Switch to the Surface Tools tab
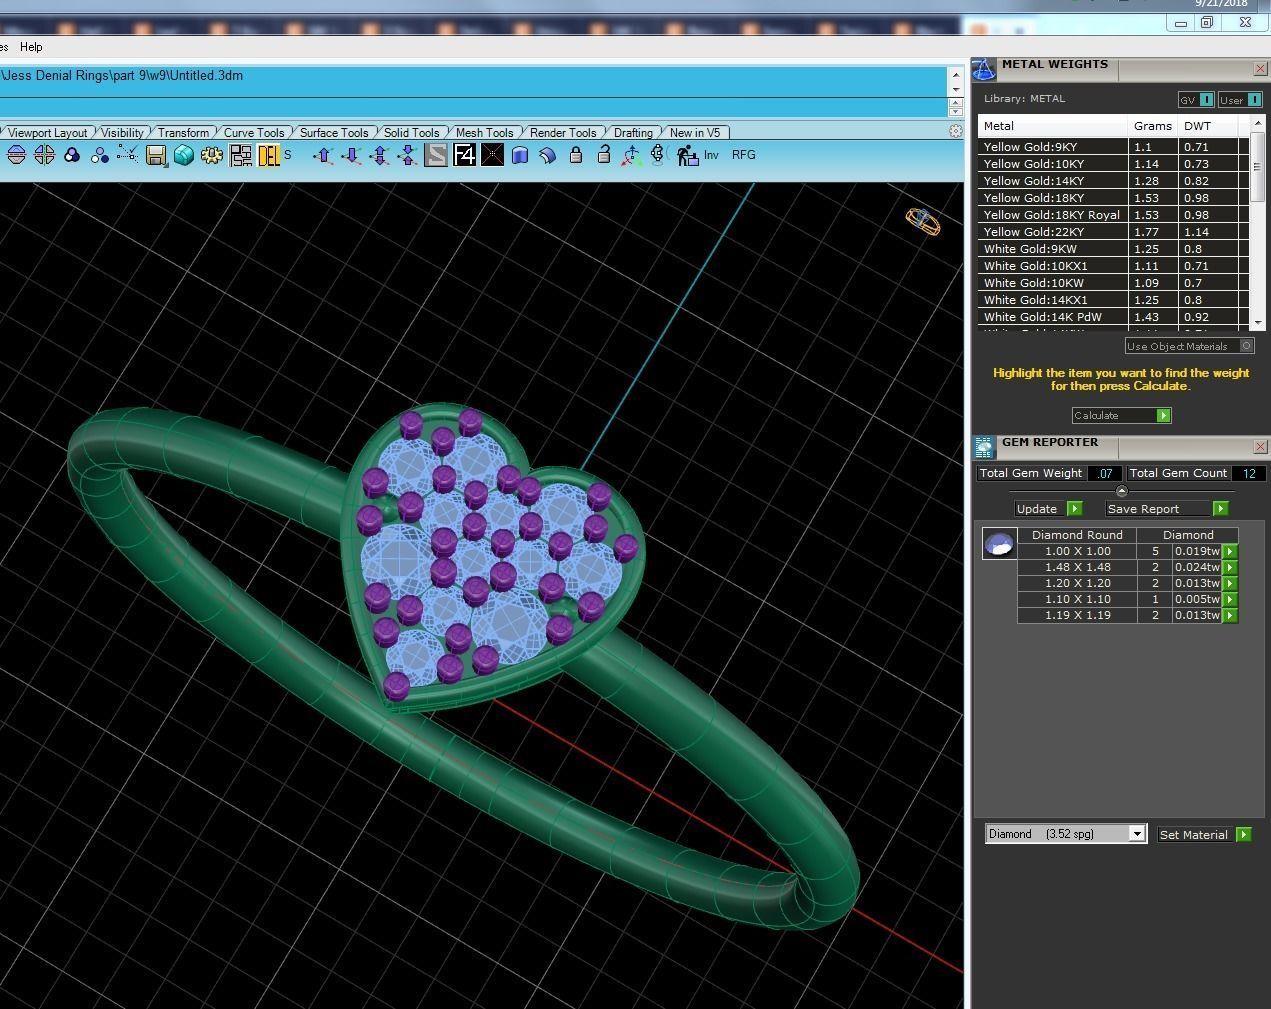Viewport: 1271px width, 1009px height. pos(333,132)
